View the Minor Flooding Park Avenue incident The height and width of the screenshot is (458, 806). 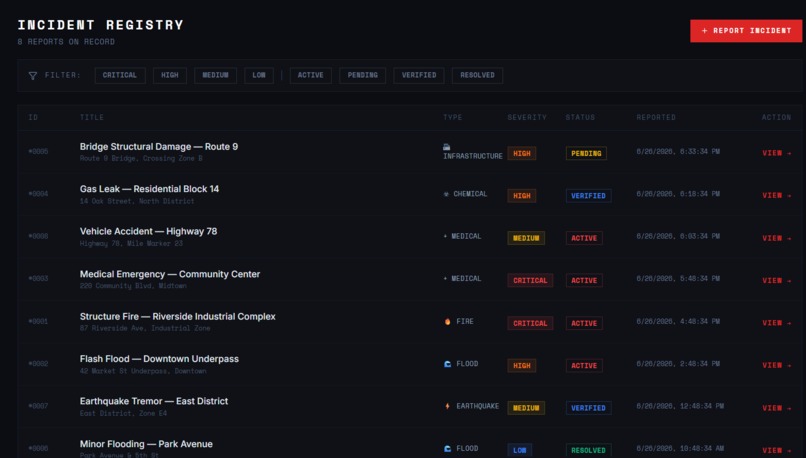(x=777, y=450)
